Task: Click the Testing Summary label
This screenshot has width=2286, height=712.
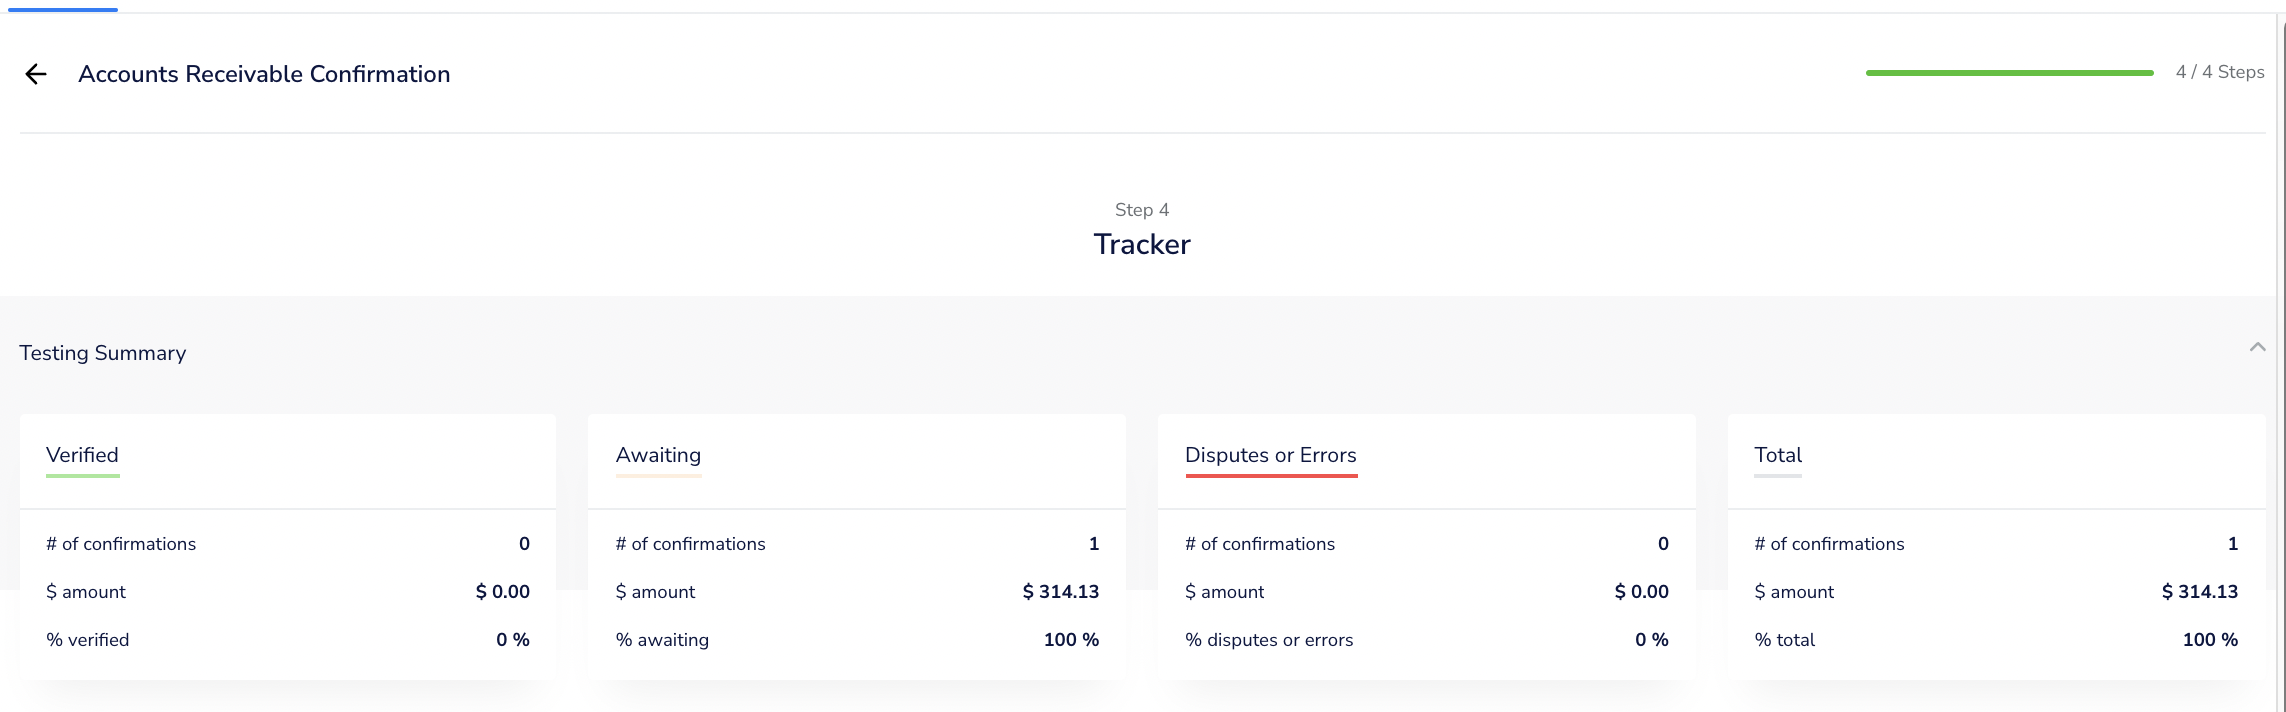Action: pos(102,353)
